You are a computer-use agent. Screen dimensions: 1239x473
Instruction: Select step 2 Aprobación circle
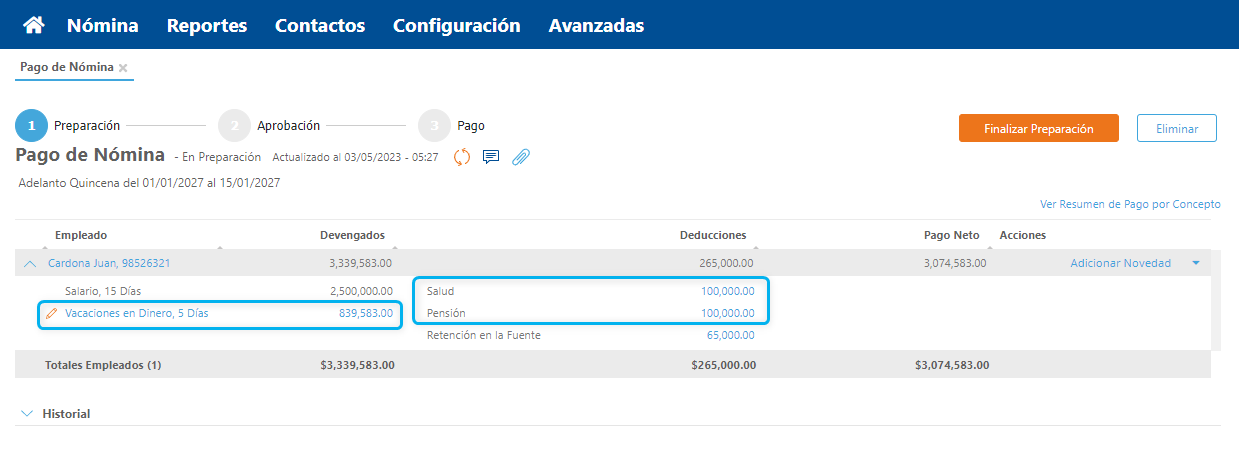pyautogui.click(x=234, y=126)
